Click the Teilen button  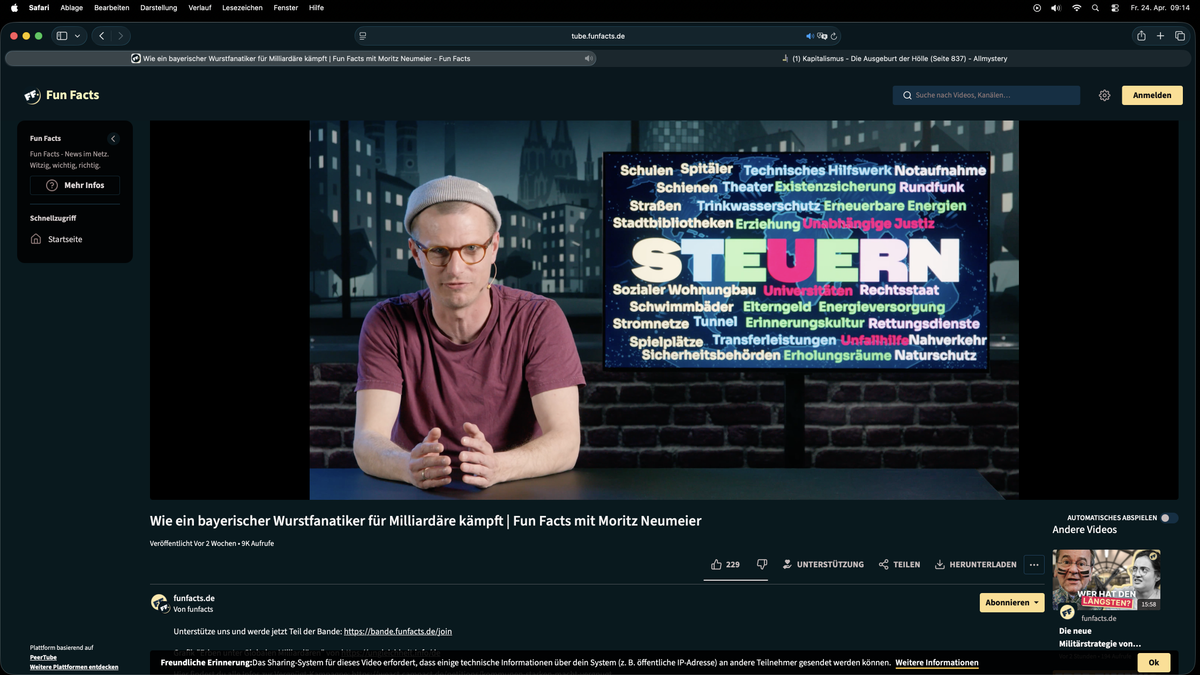[899, 564]
